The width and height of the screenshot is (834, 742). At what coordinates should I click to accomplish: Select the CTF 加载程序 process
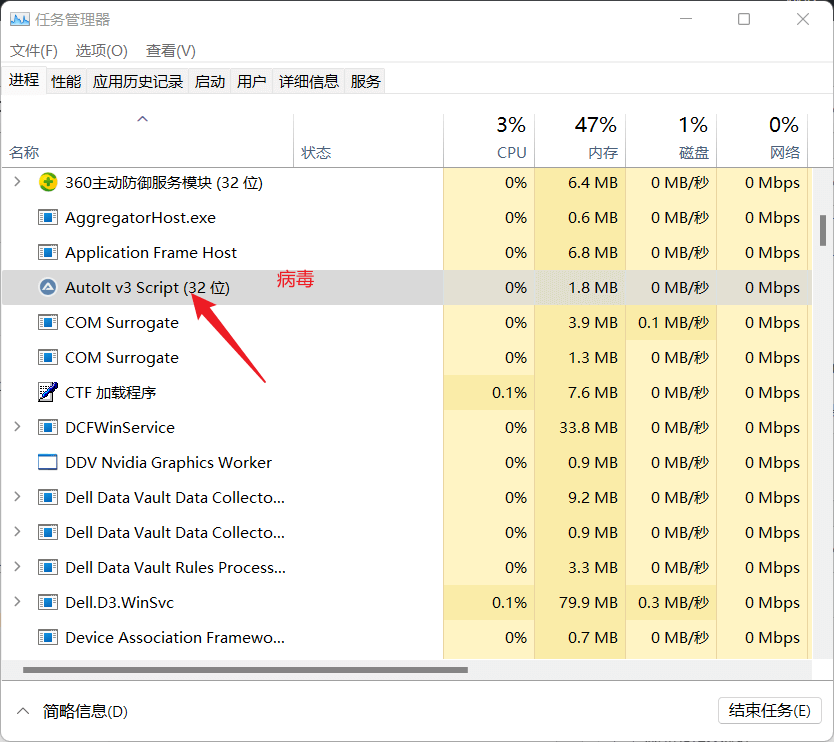pyautogui.click(x=110, y=393)
